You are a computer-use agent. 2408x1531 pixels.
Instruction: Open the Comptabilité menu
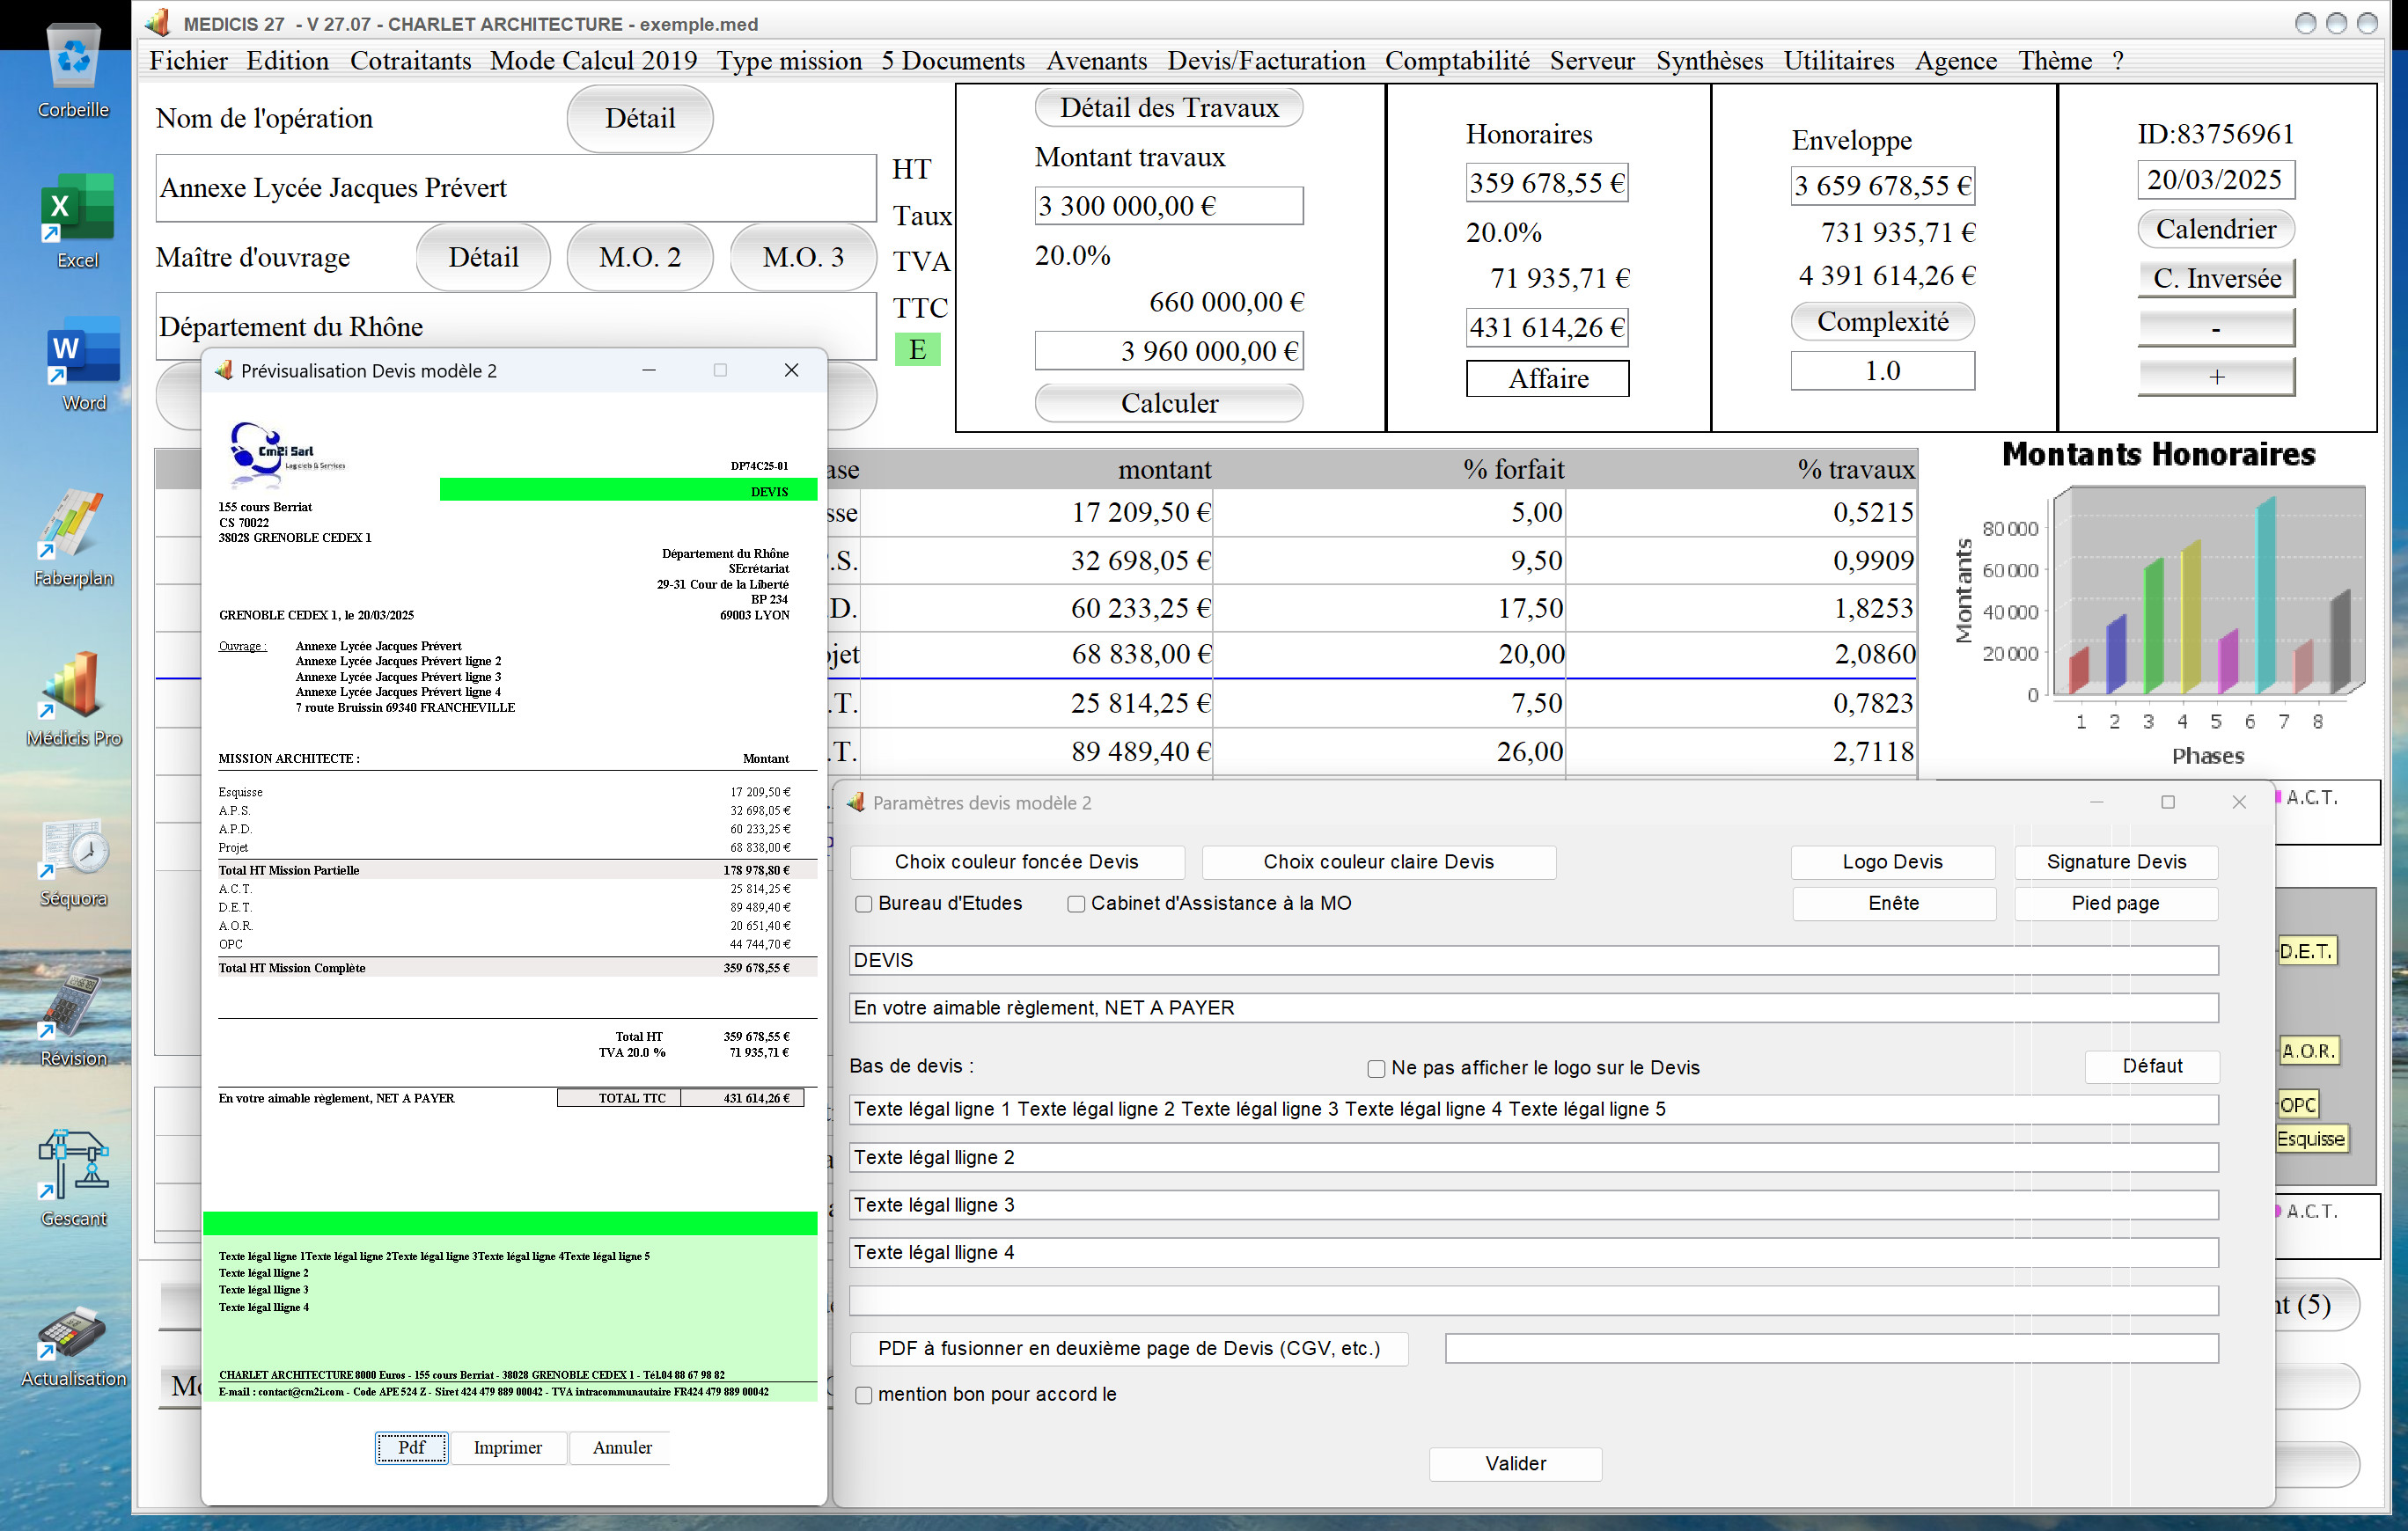tap(1457, 61)
